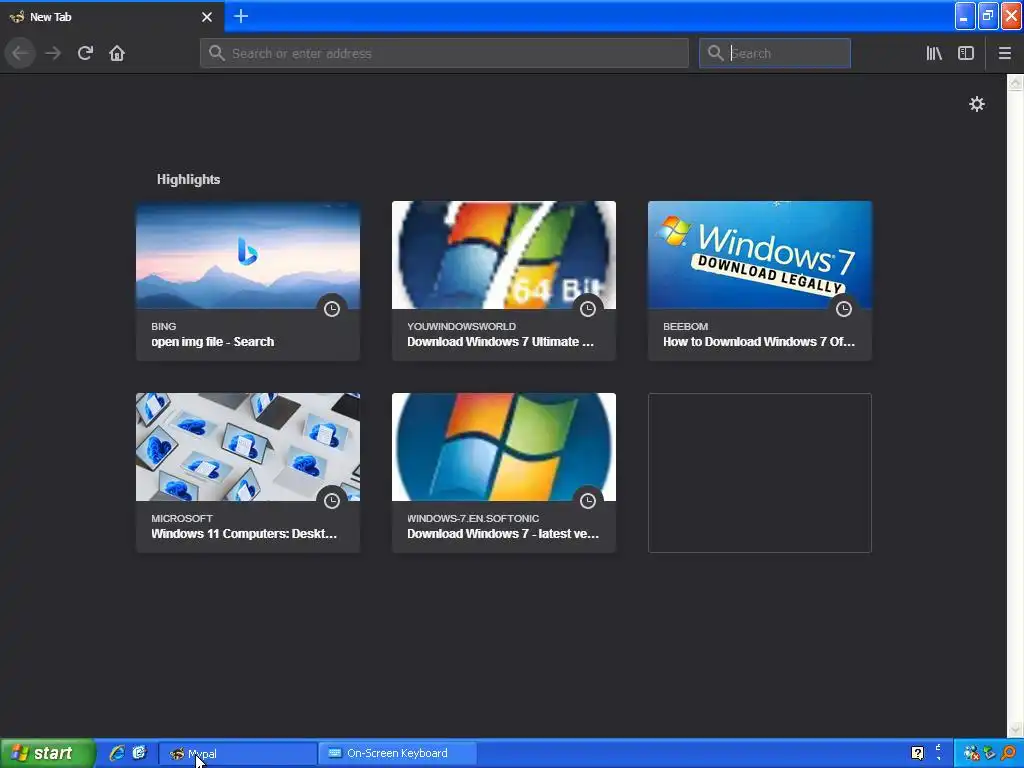Click the MICROSOFT source label
This screenshot has width=1024, height=768.
(x=182, y=518)
